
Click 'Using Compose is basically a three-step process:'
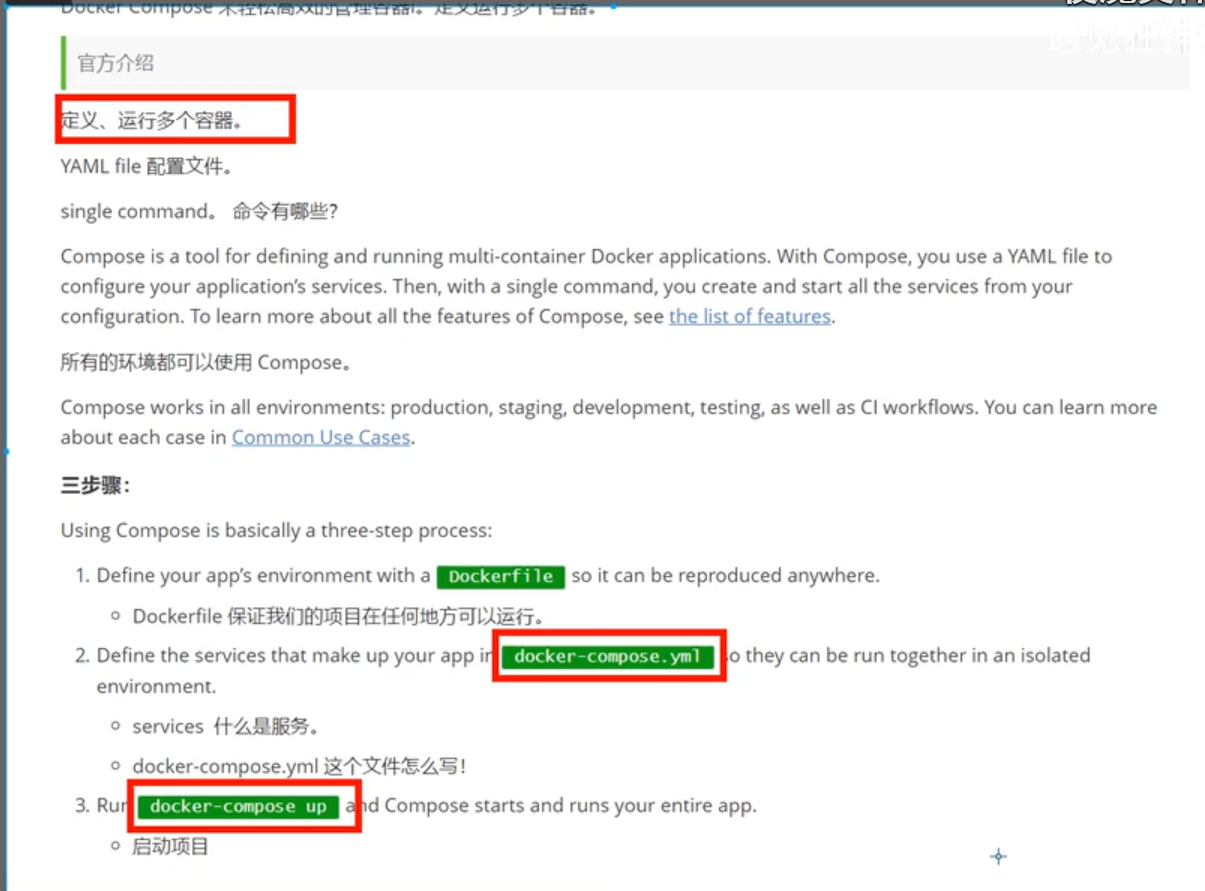pos(276,530)
